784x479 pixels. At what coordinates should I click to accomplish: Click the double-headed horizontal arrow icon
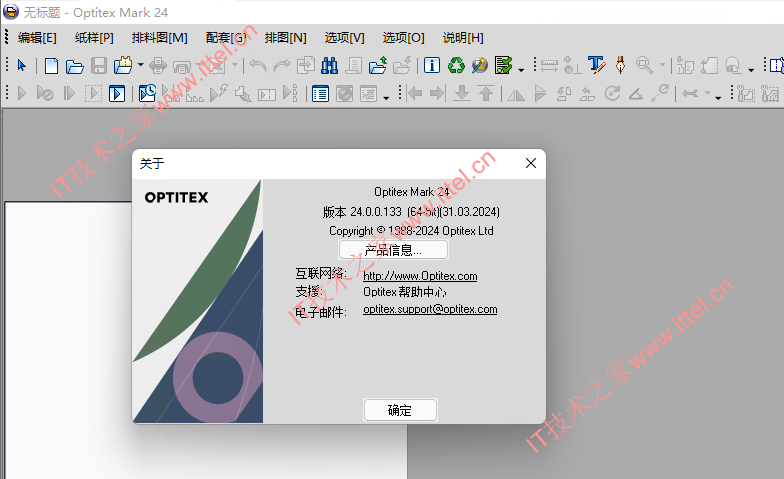[x=690, y=94]
